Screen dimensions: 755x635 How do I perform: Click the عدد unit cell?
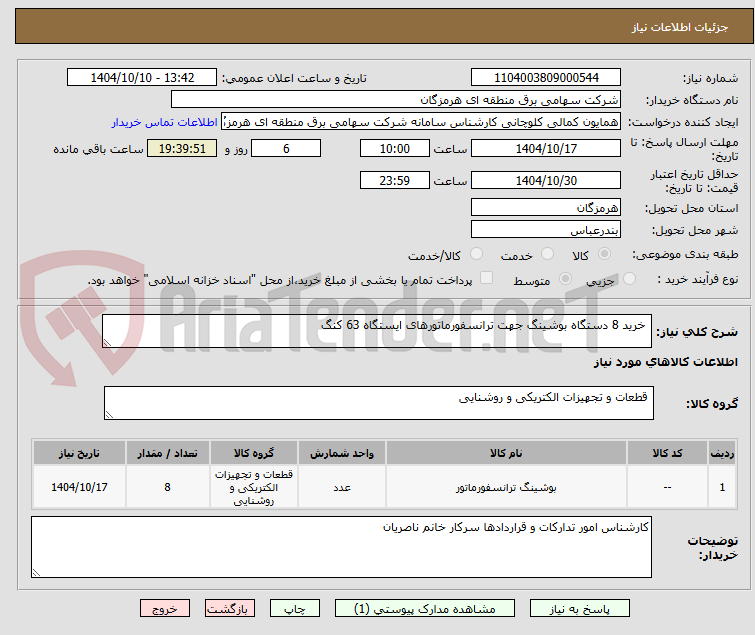[x=342, y=487]
